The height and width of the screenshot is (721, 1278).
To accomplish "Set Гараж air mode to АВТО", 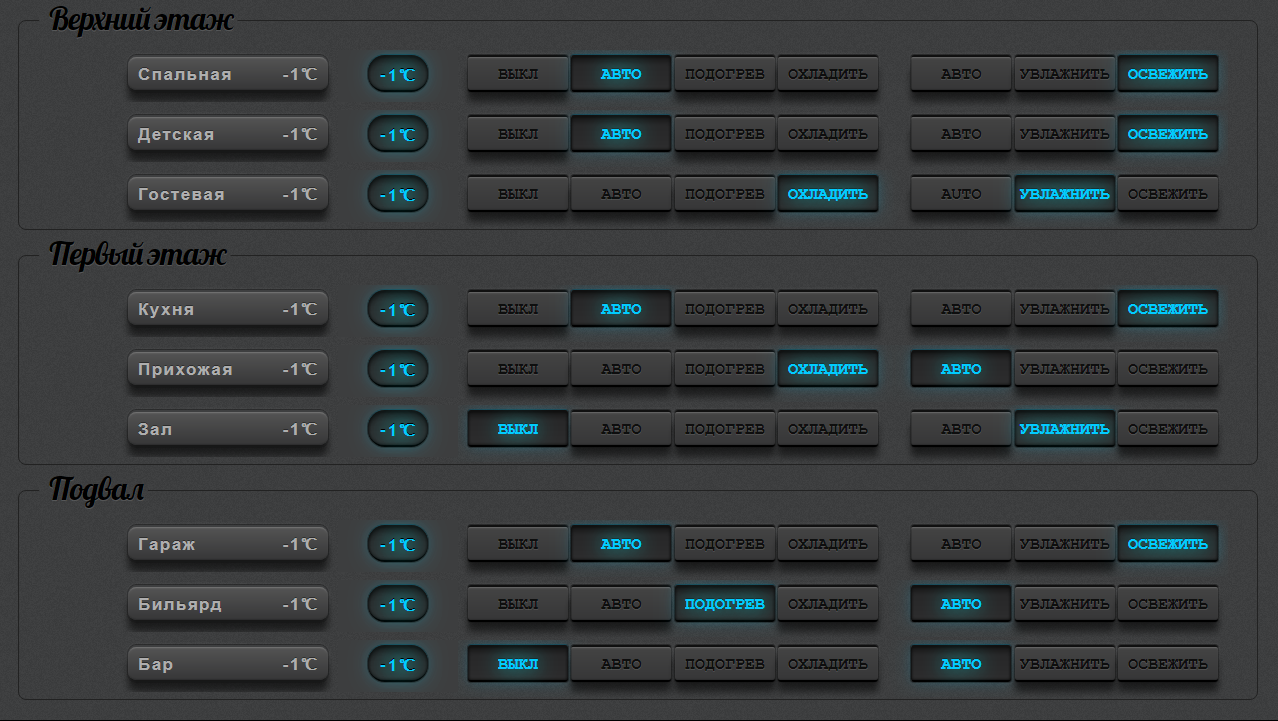I will tap(961, 544).
